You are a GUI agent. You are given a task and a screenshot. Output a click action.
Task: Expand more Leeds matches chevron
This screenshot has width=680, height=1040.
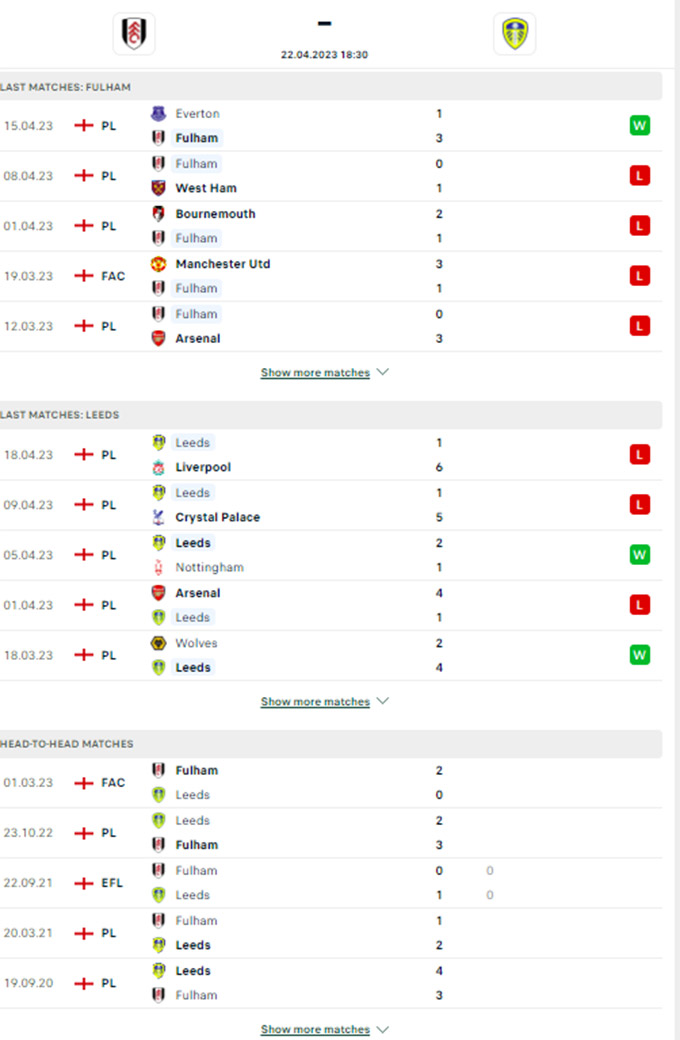pos(383,701)
